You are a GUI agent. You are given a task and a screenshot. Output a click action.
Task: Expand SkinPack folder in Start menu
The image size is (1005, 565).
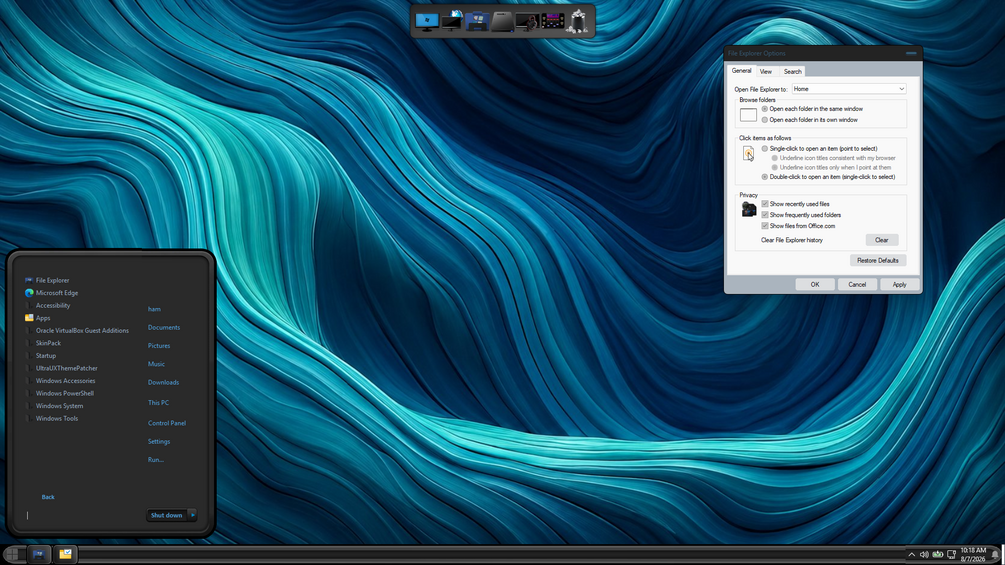48,343
